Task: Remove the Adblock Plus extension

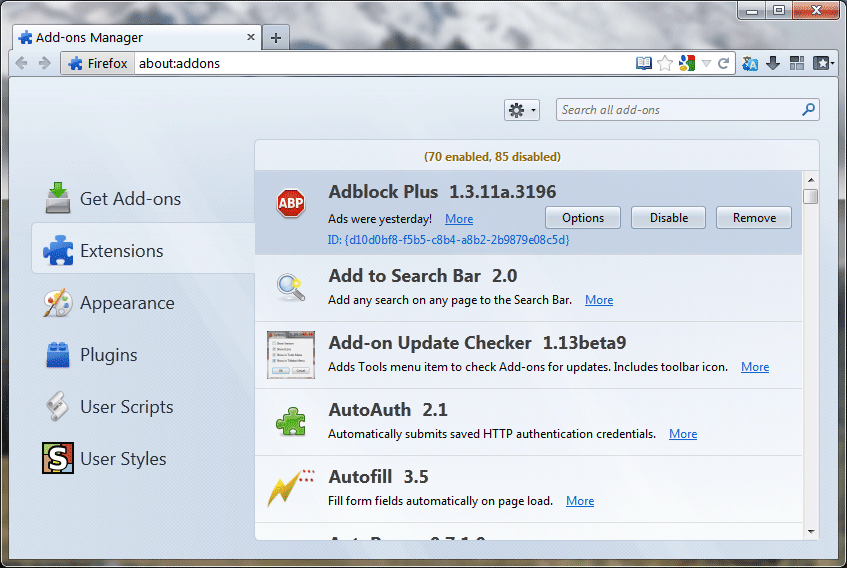Action: click(x=754, y=218)
